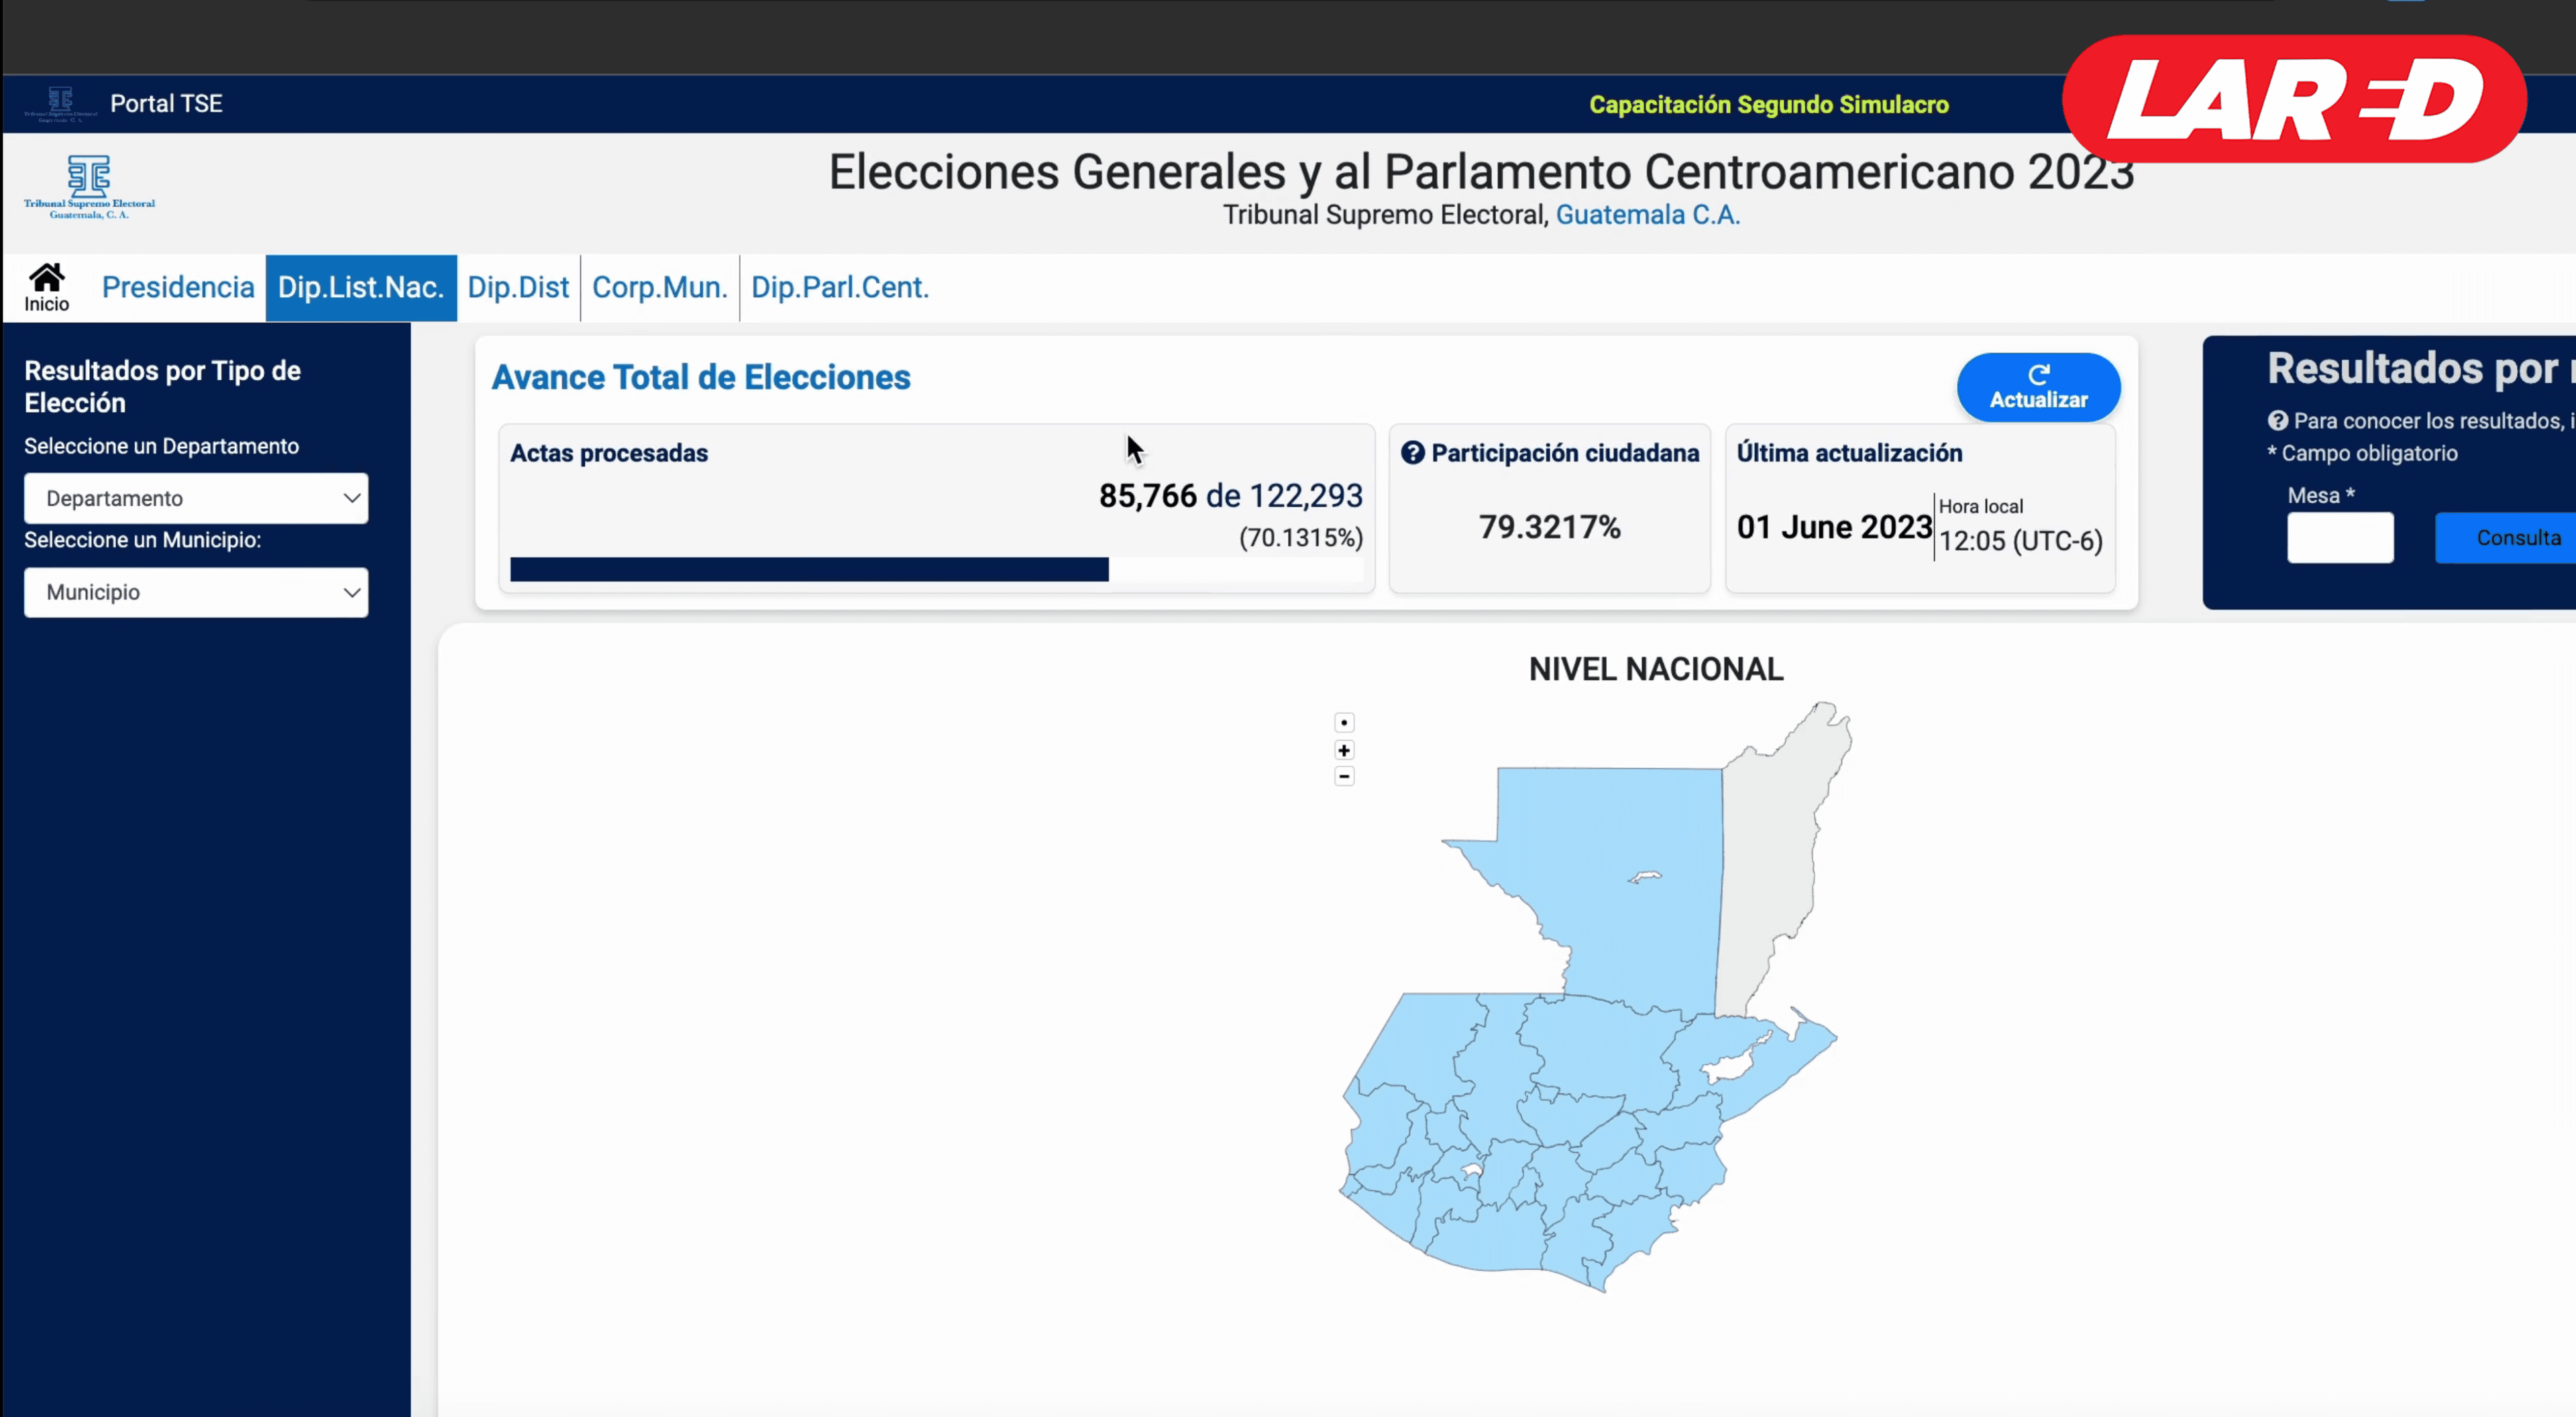Follow the Guatemala C.A. link
The image size is (2576, 1417).
click(1646, 214)
